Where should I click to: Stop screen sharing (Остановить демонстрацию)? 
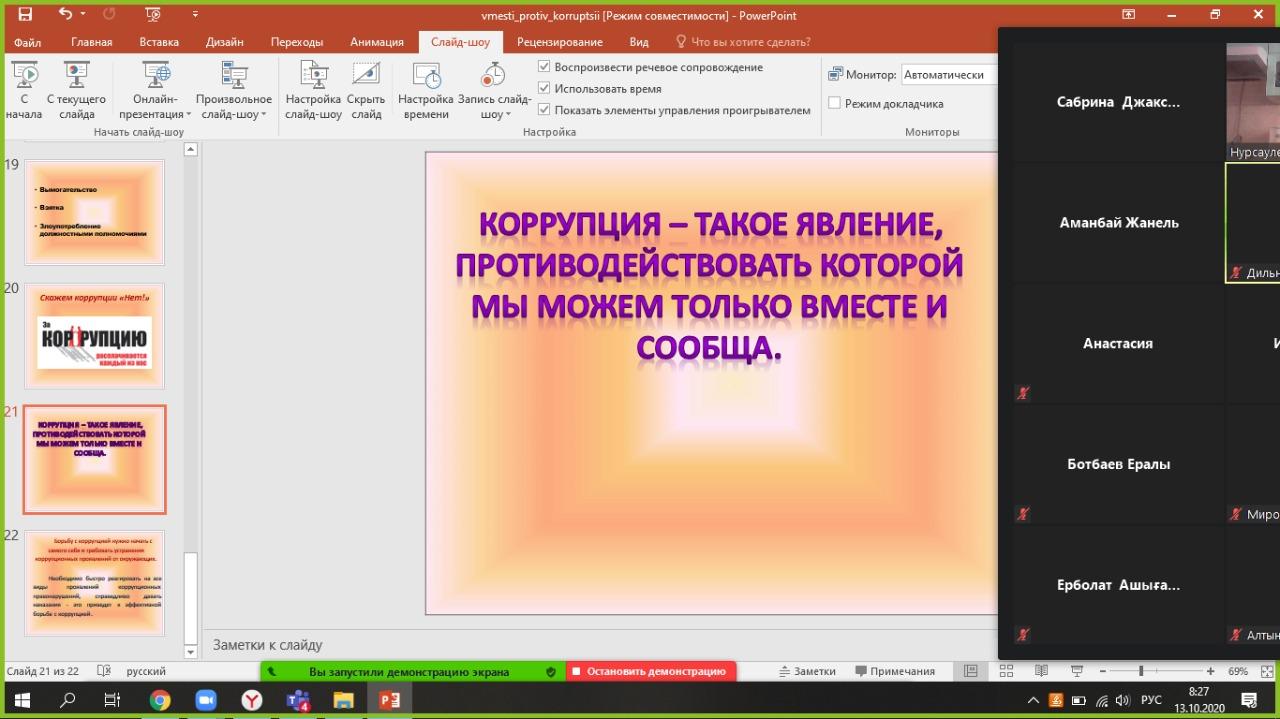tap(650, 672)
